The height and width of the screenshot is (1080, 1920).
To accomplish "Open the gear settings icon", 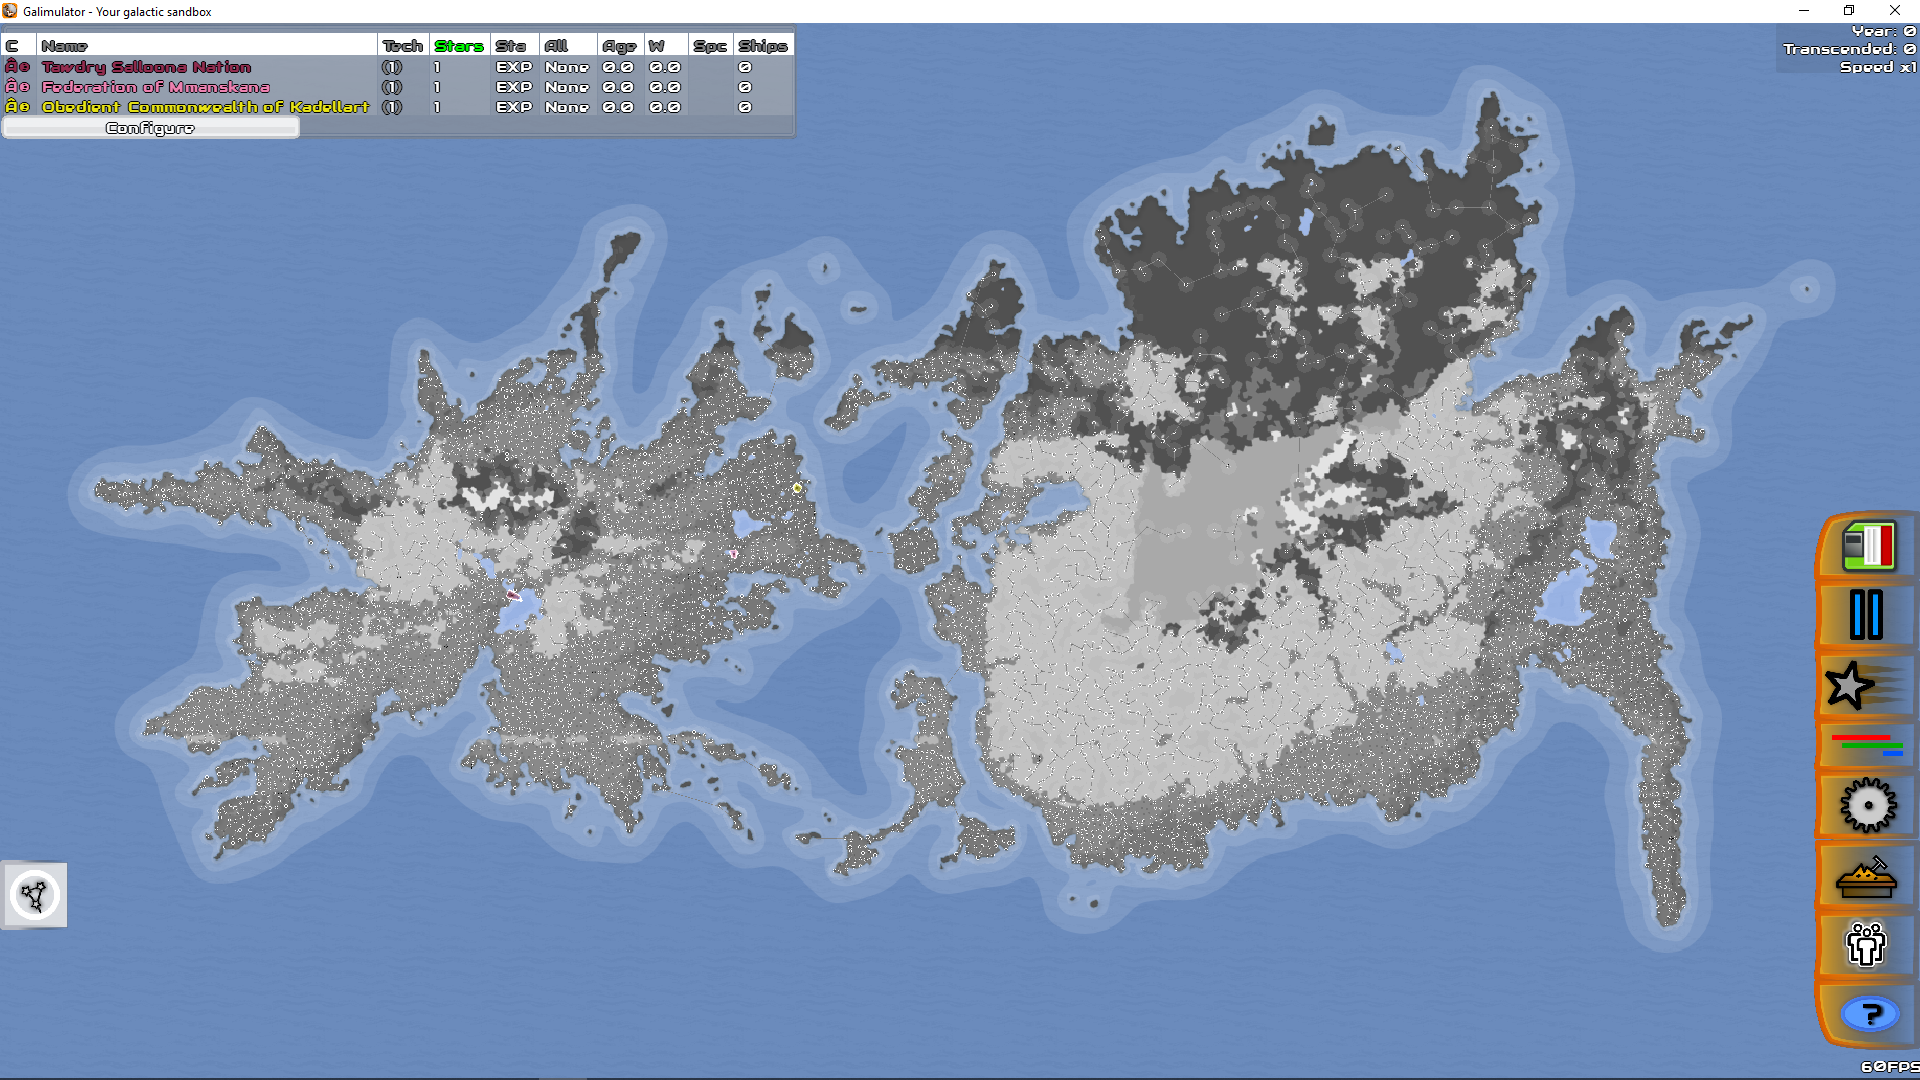I will (x=1867, y=805).
